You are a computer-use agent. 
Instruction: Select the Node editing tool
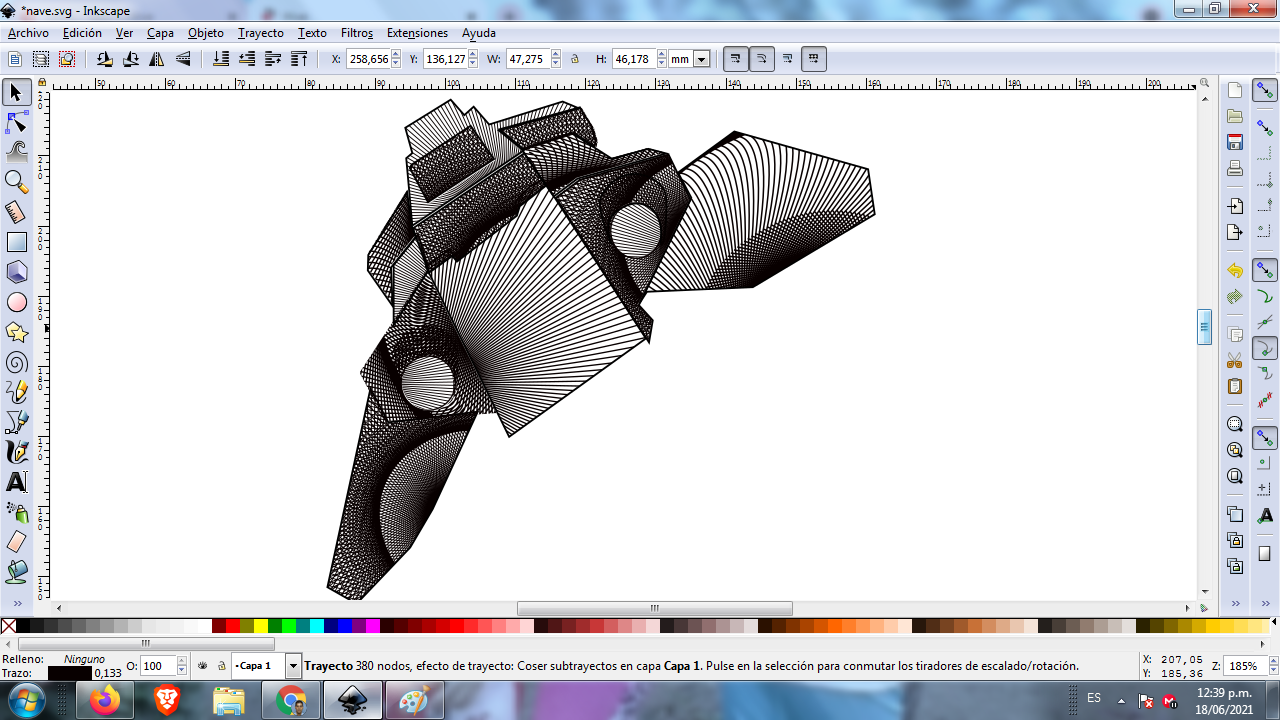[x=17, y=122]
